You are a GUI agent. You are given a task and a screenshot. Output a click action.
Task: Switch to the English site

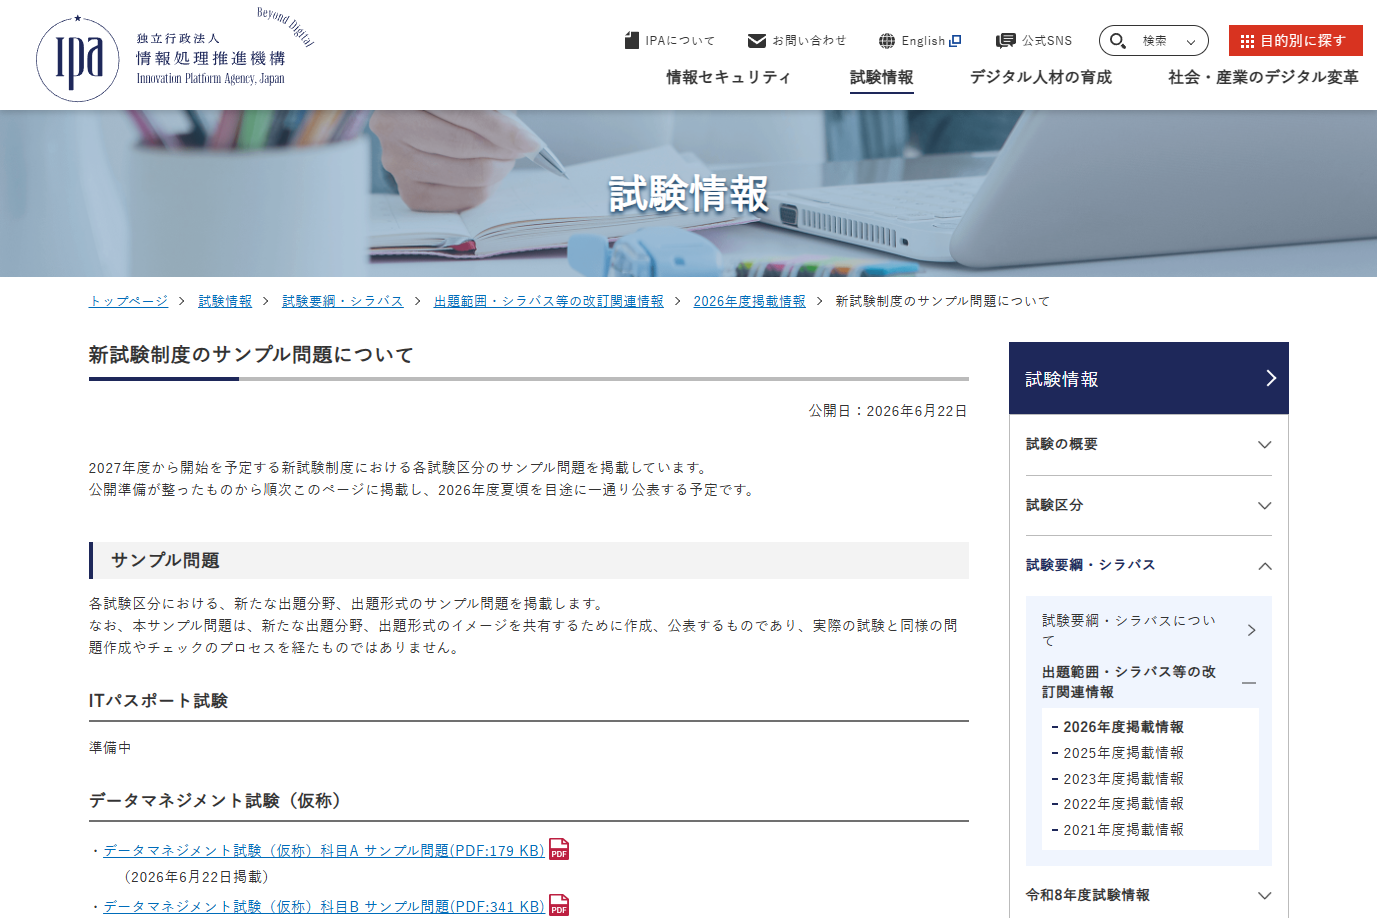click(920, 41)
